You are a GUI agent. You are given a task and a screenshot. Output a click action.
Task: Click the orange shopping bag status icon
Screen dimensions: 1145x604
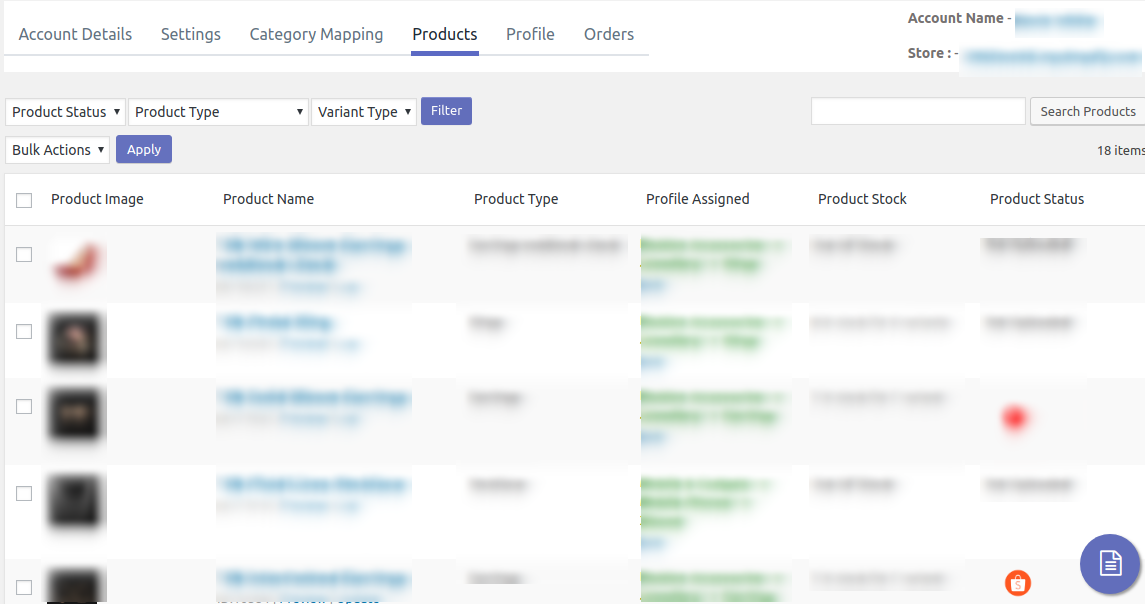click(1017, 583)
